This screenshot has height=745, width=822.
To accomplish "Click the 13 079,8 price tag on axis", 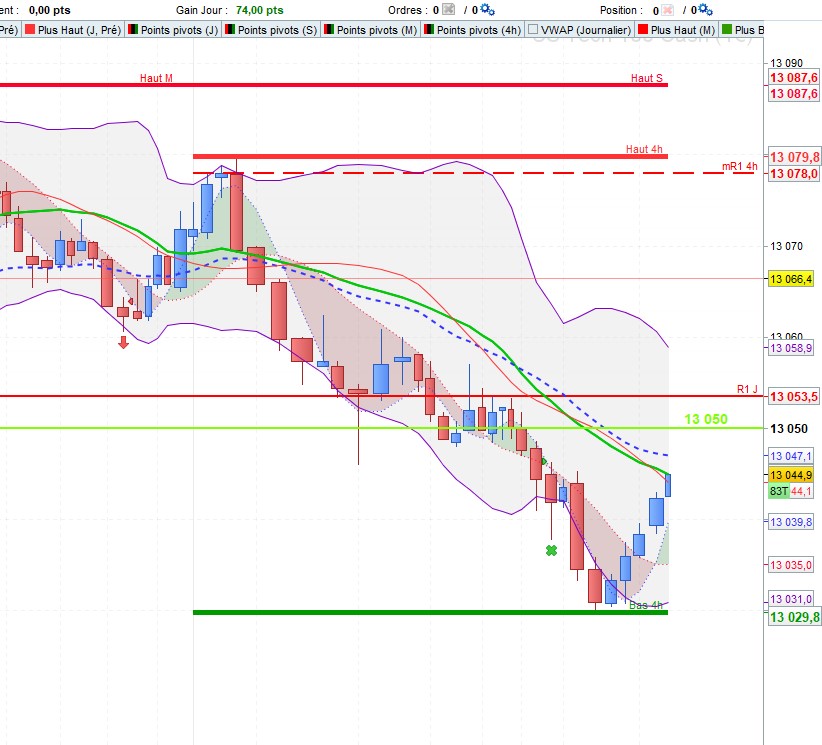I will click(794, 157).
